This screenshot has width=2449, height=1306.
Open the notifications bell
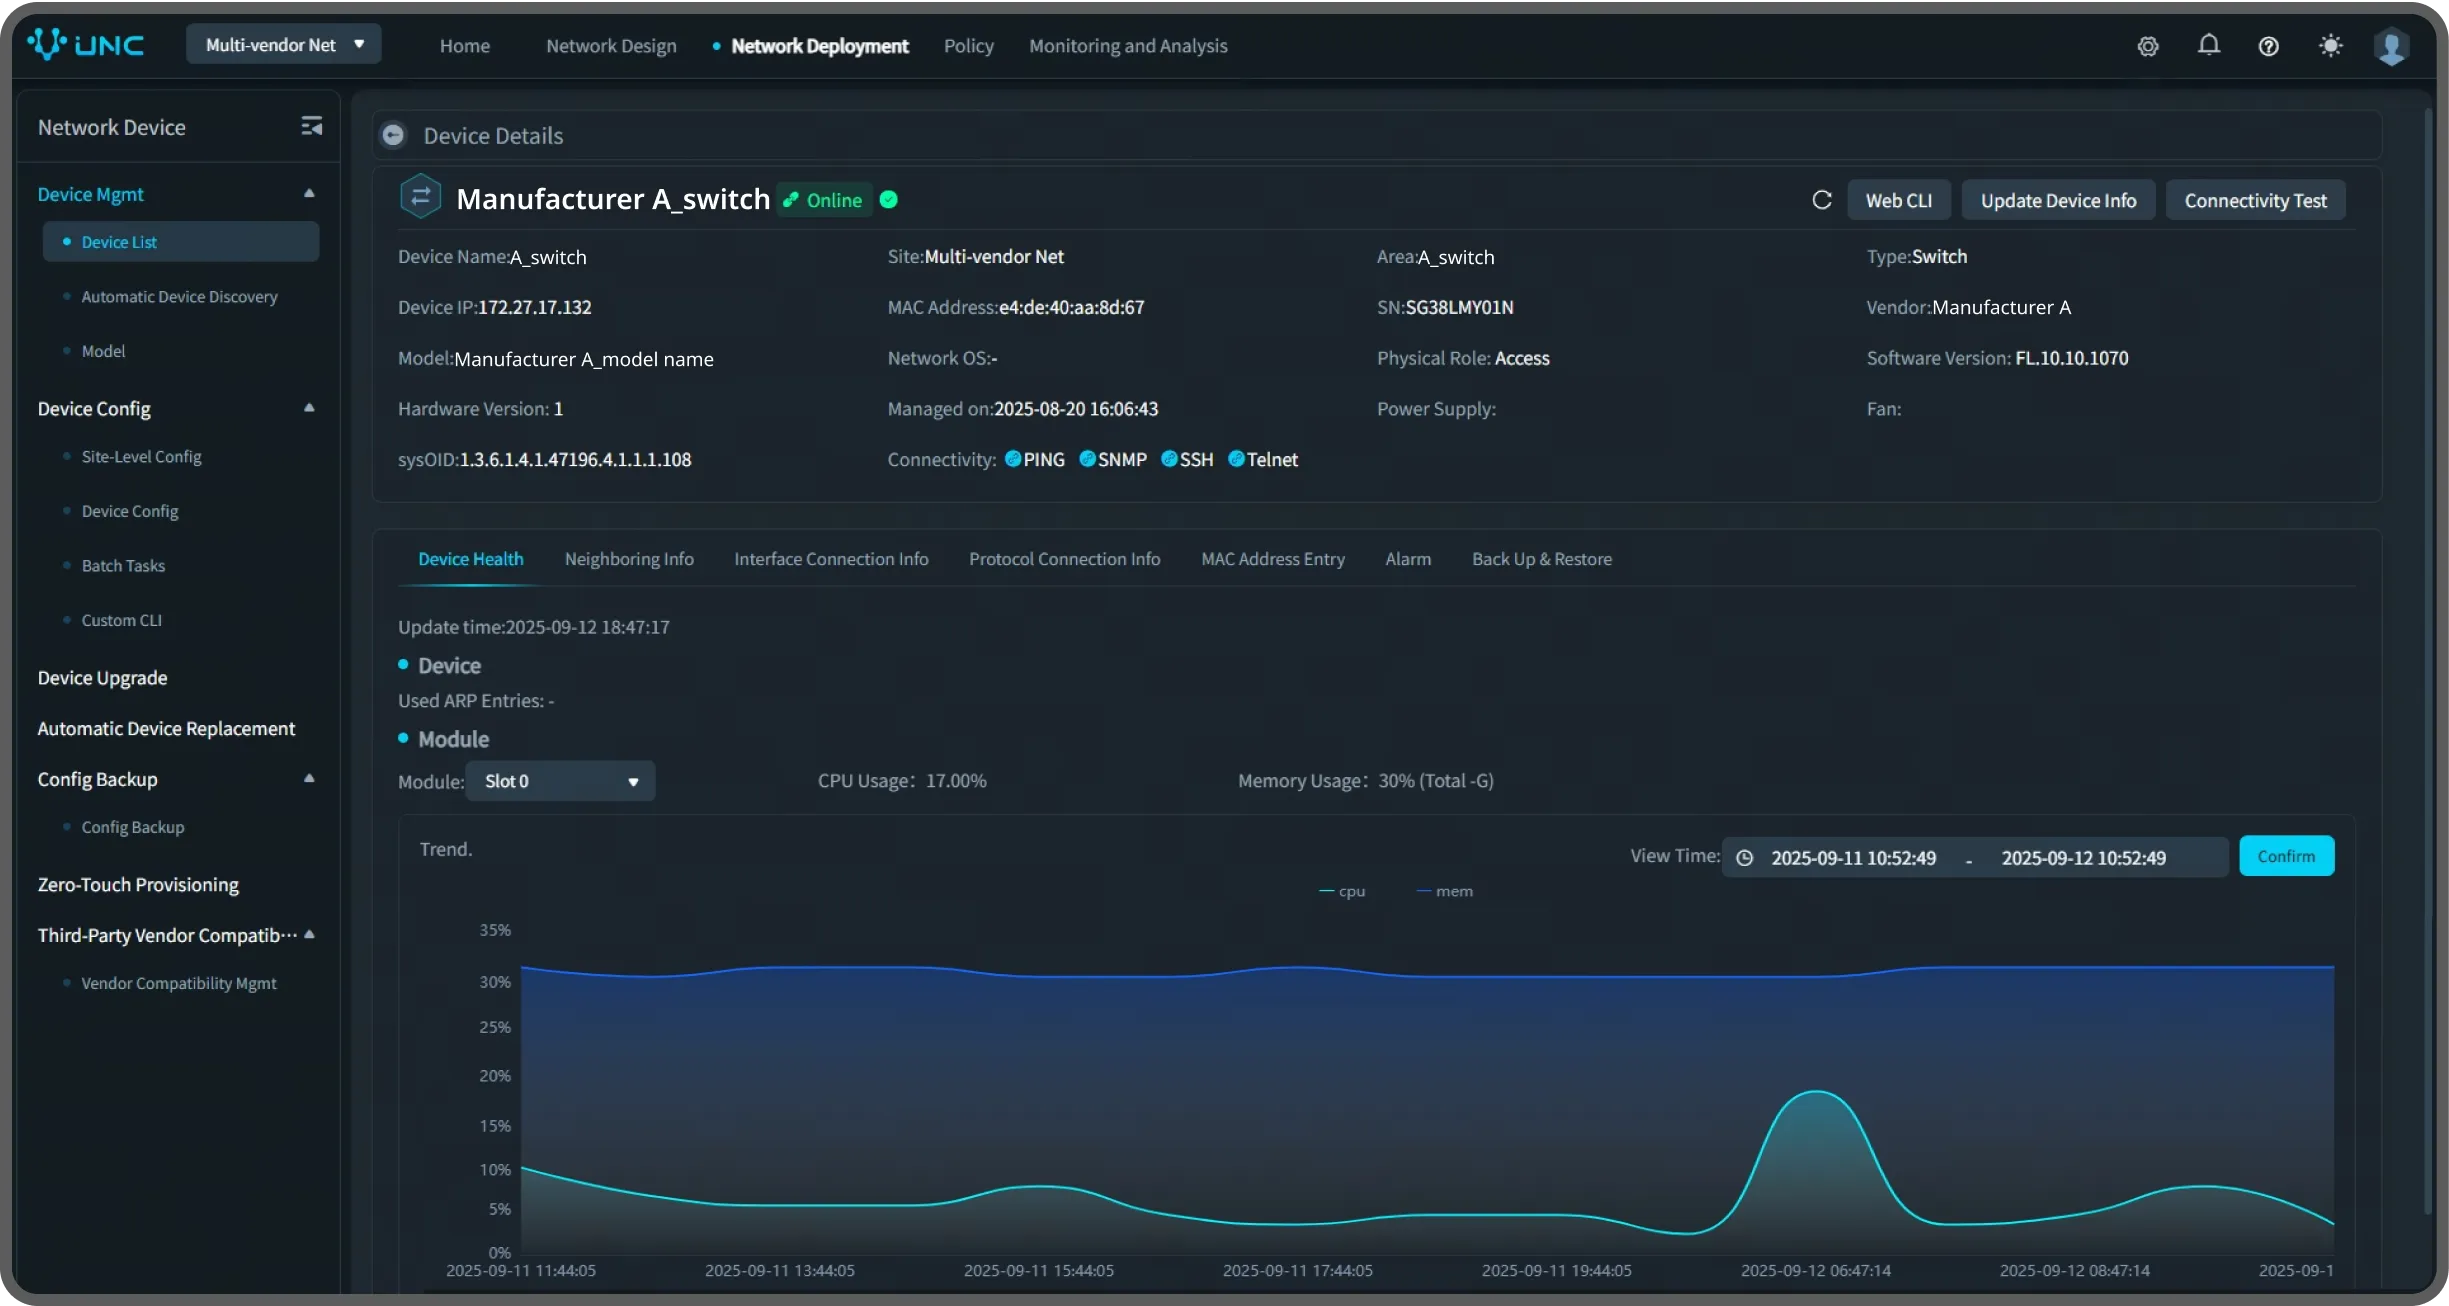pyautogui.click(x=2208, y=45)
